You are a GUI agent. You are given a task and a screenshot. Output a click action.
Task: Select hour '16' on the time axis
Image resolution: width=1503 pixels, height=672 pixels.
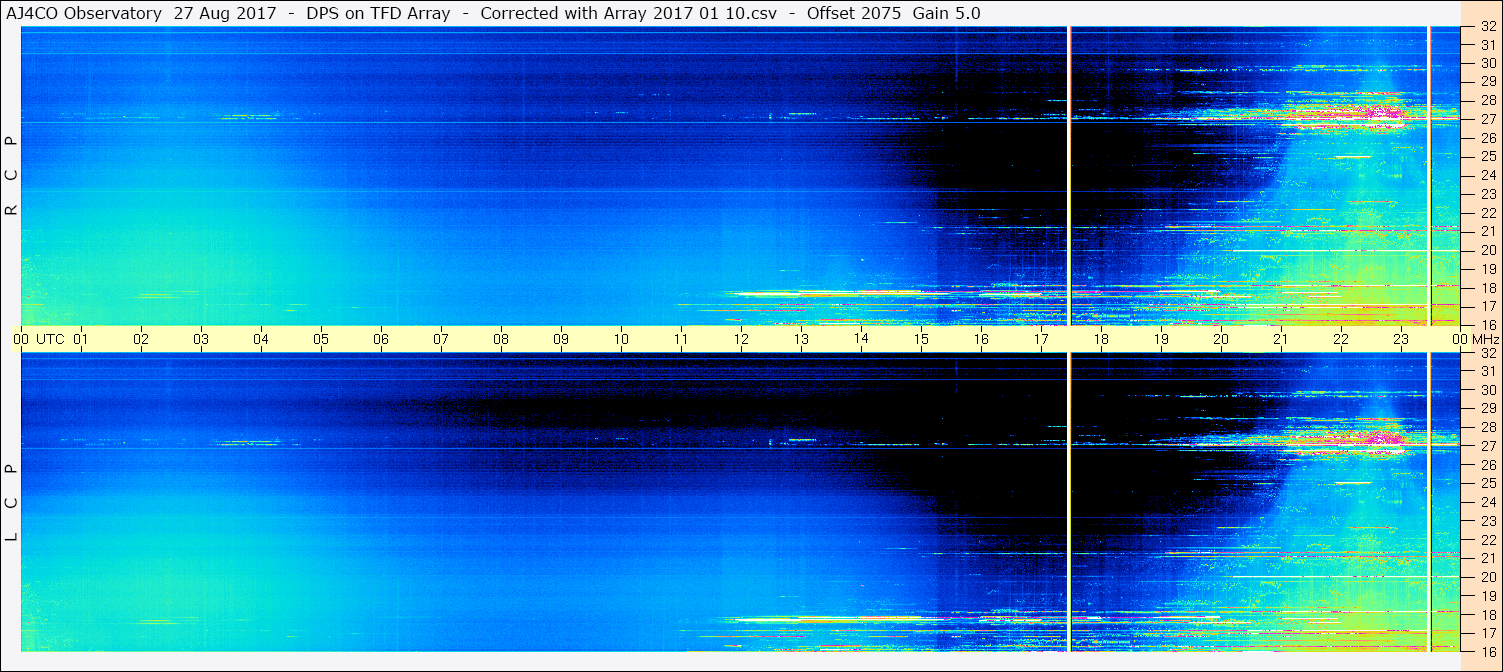(x=981, y=339)
